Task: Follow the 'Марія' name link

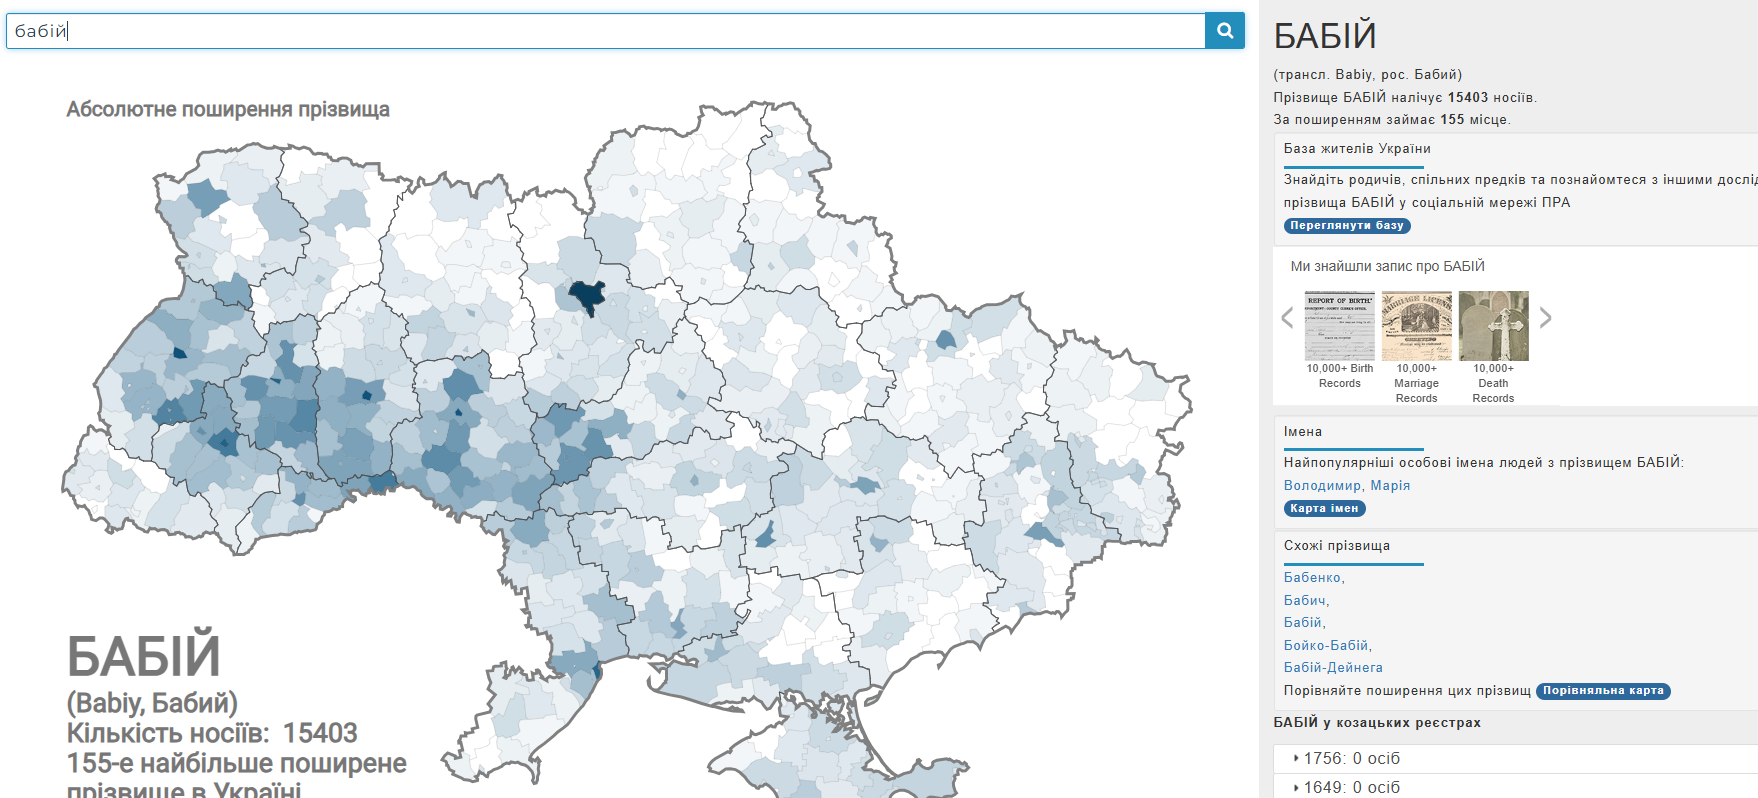Action: (x=1390, y=486)
